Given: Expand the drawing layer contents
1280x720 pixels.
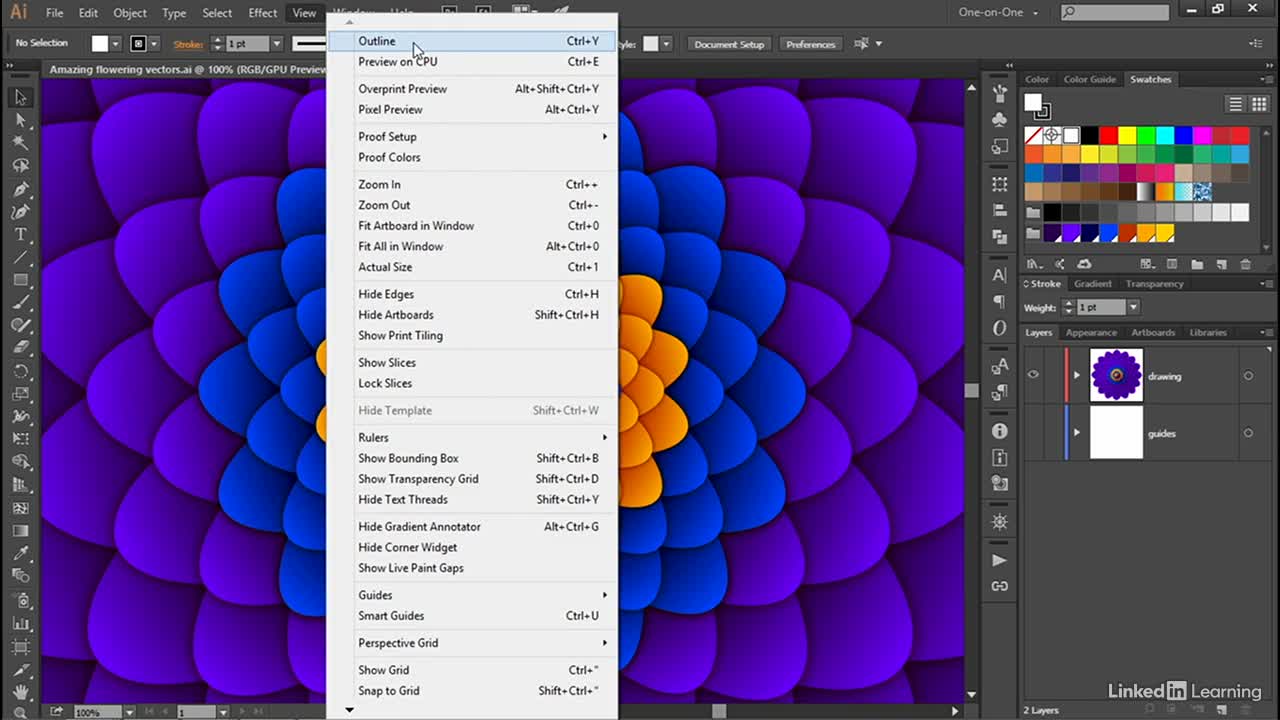Looking at the screenshot, I should (x=1077, y=376).
